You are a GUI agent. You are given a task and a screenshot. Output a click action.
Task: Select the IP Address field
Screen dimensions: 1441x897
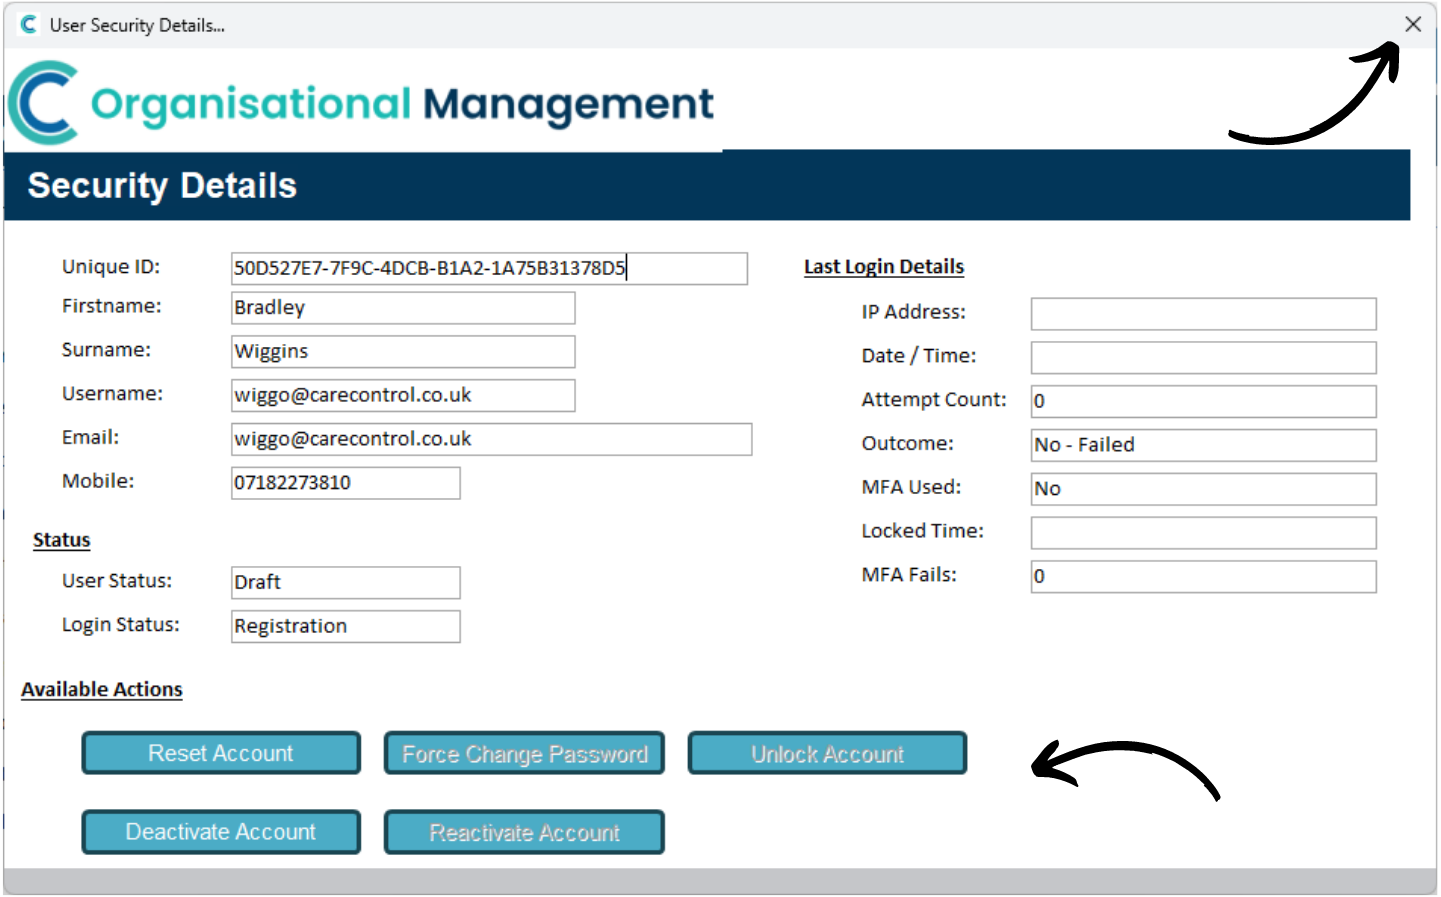(x=1202, y=313)
